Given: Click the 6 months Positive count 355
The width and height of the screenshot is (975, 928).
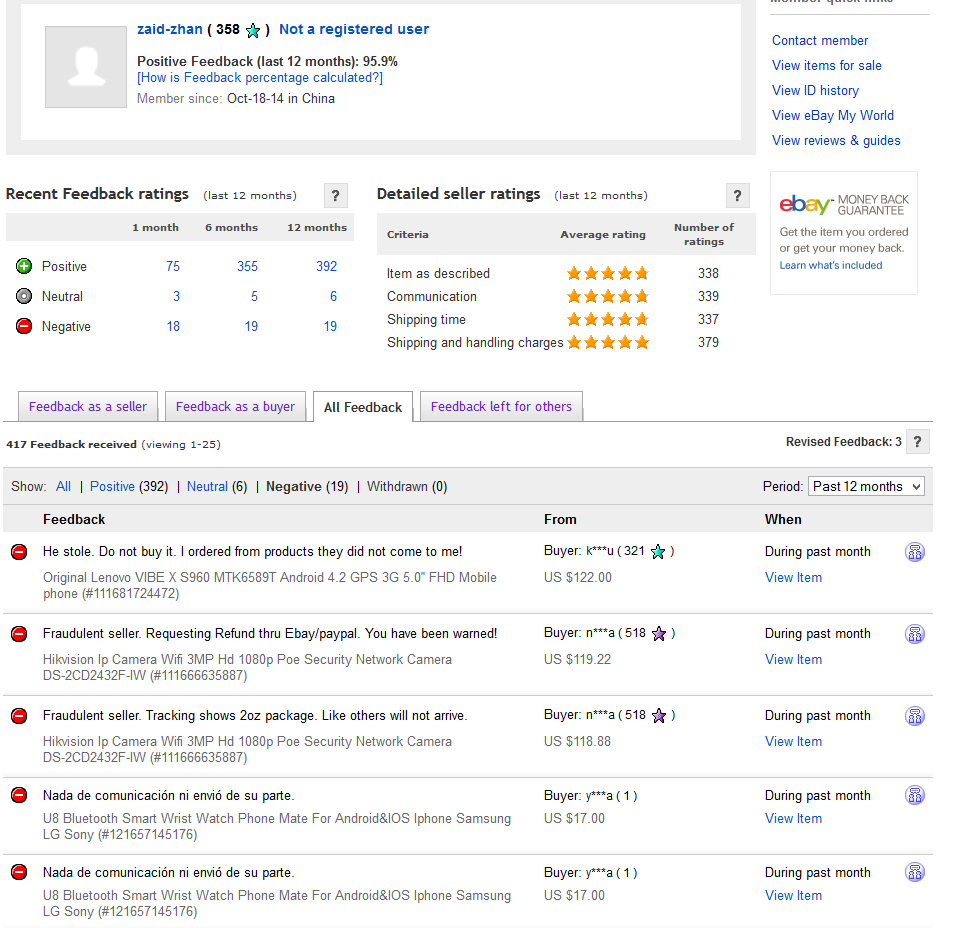Looking at the screenshot, I should click(x=247, y=266).
